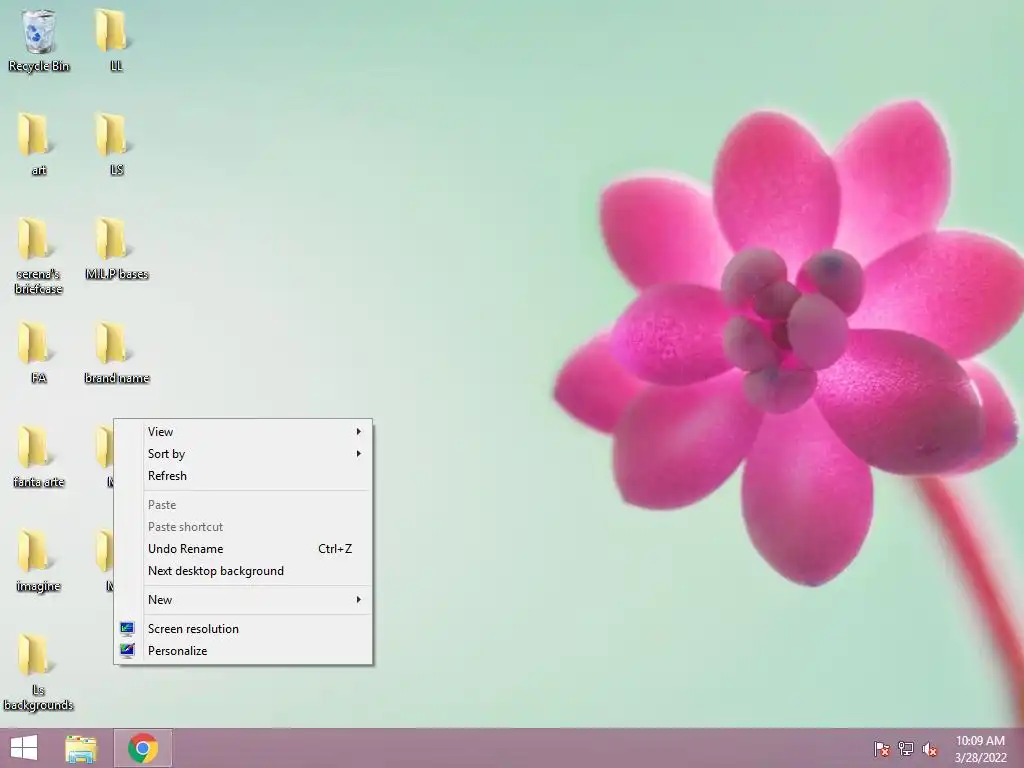Open the Windows Start button
Image resolution: width=1024 pixels, height=768 pixels.
point(24,748)
